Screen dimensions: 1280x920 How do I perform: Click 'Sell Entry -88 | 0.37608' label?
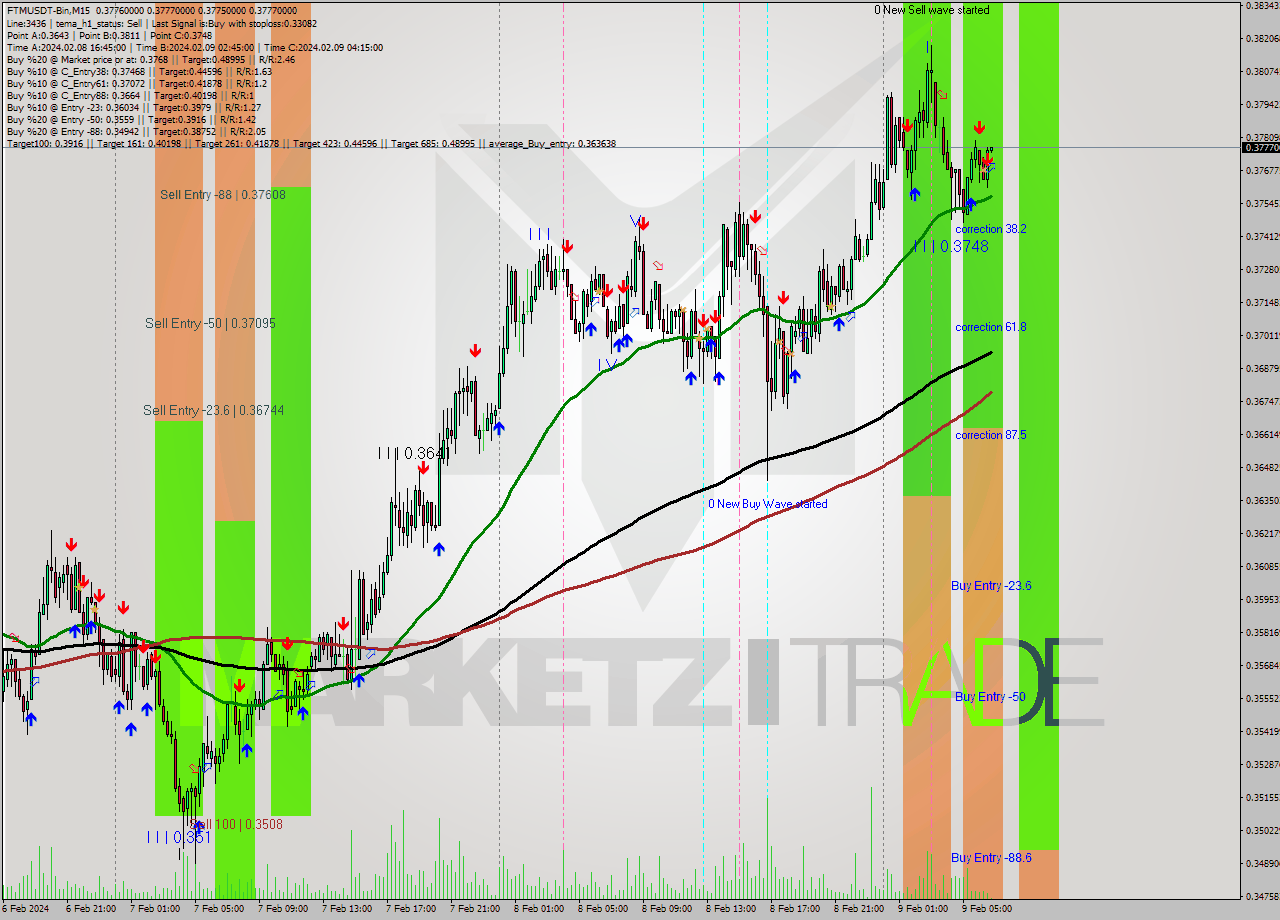(222, 195)
